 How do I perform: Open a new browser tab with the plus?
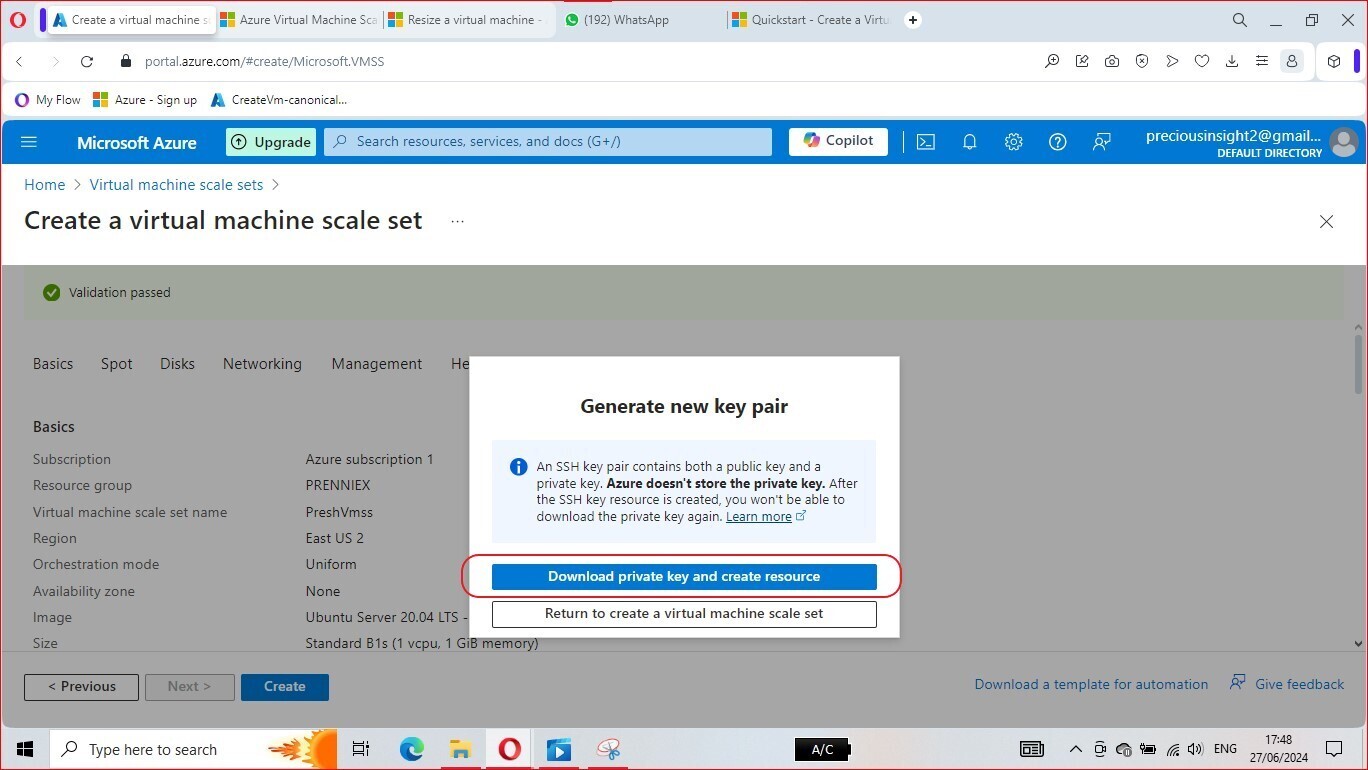pos(913,20)
